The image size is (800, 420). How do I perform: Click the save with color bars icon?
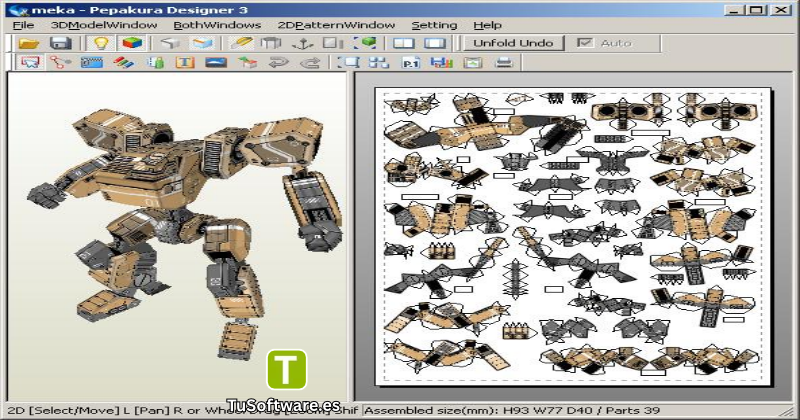tap(441, 63)
